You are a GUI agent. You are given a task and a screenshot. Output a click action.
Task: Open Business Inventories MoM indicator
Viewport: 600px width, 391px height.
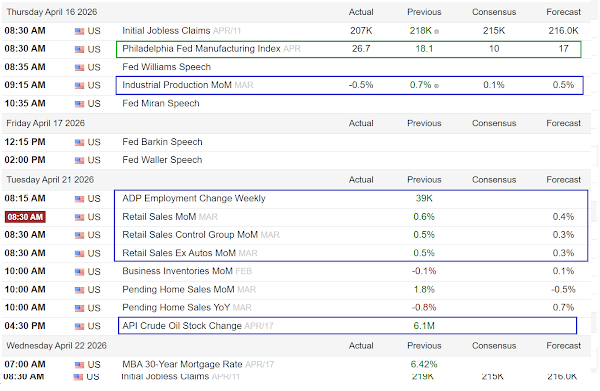178,271
